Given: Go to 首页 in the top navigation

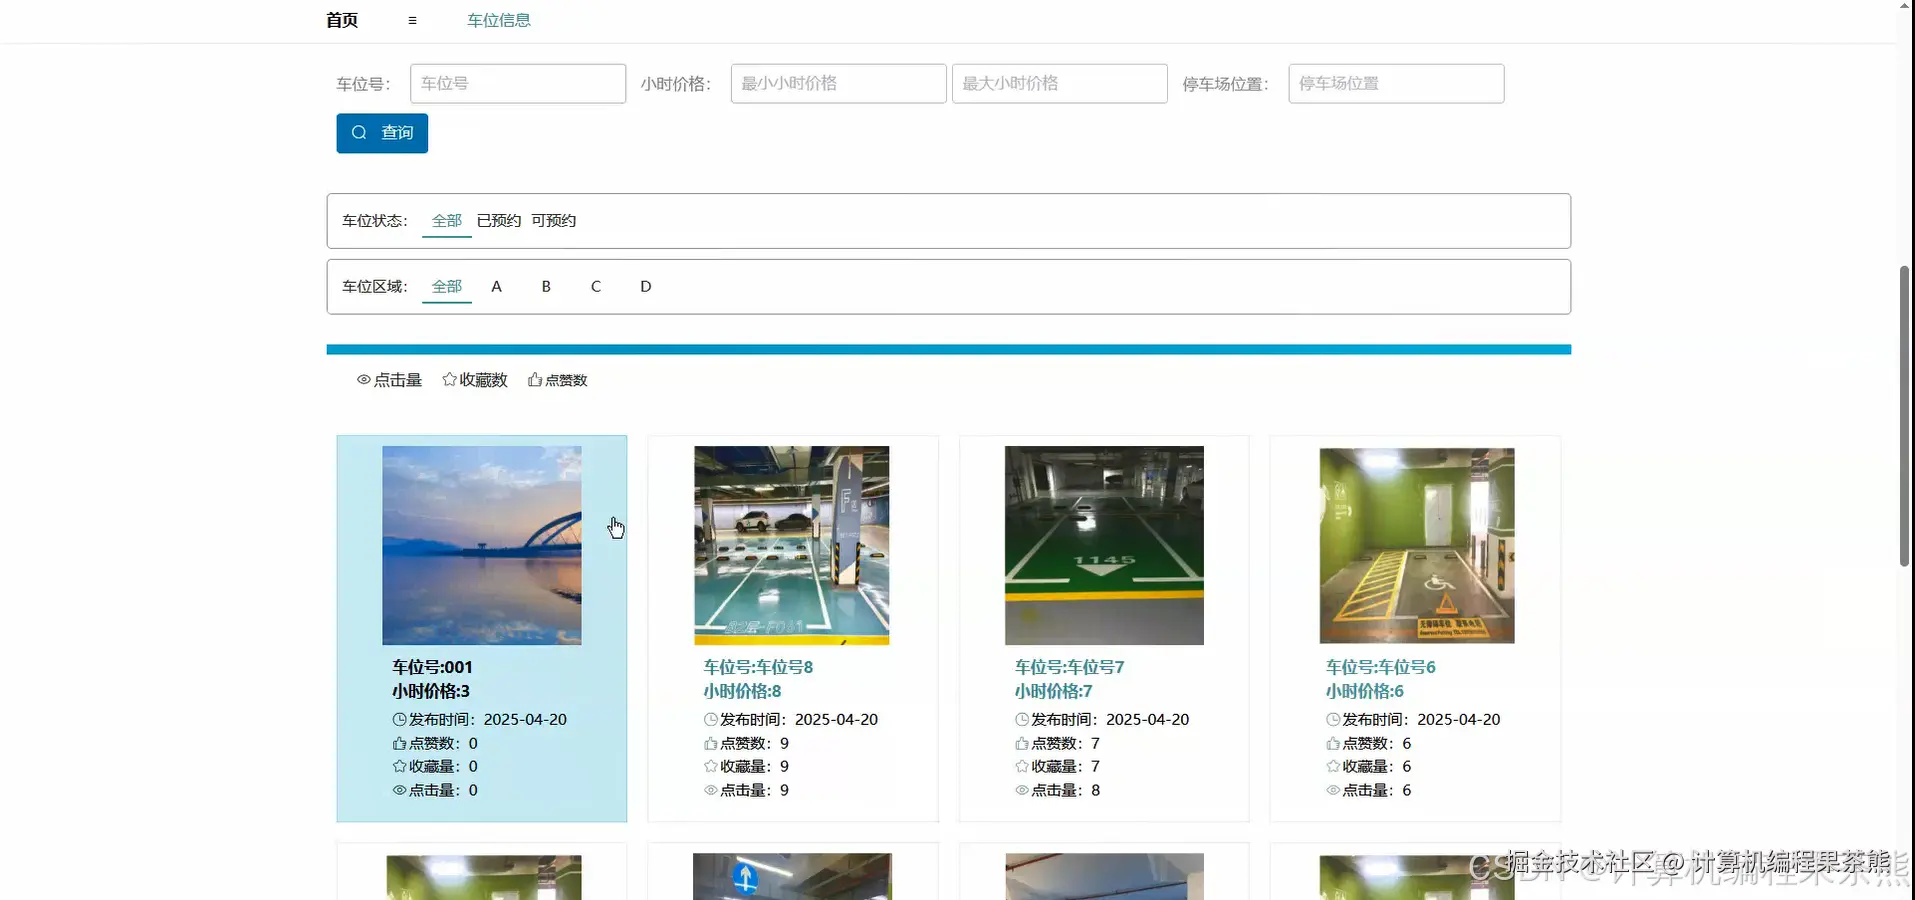Looking at the screenshot, I should point(341,20).
